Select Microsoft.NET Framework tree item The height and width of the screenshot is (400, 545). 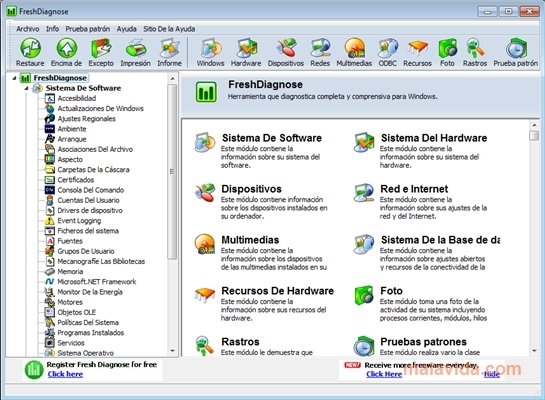97,281
